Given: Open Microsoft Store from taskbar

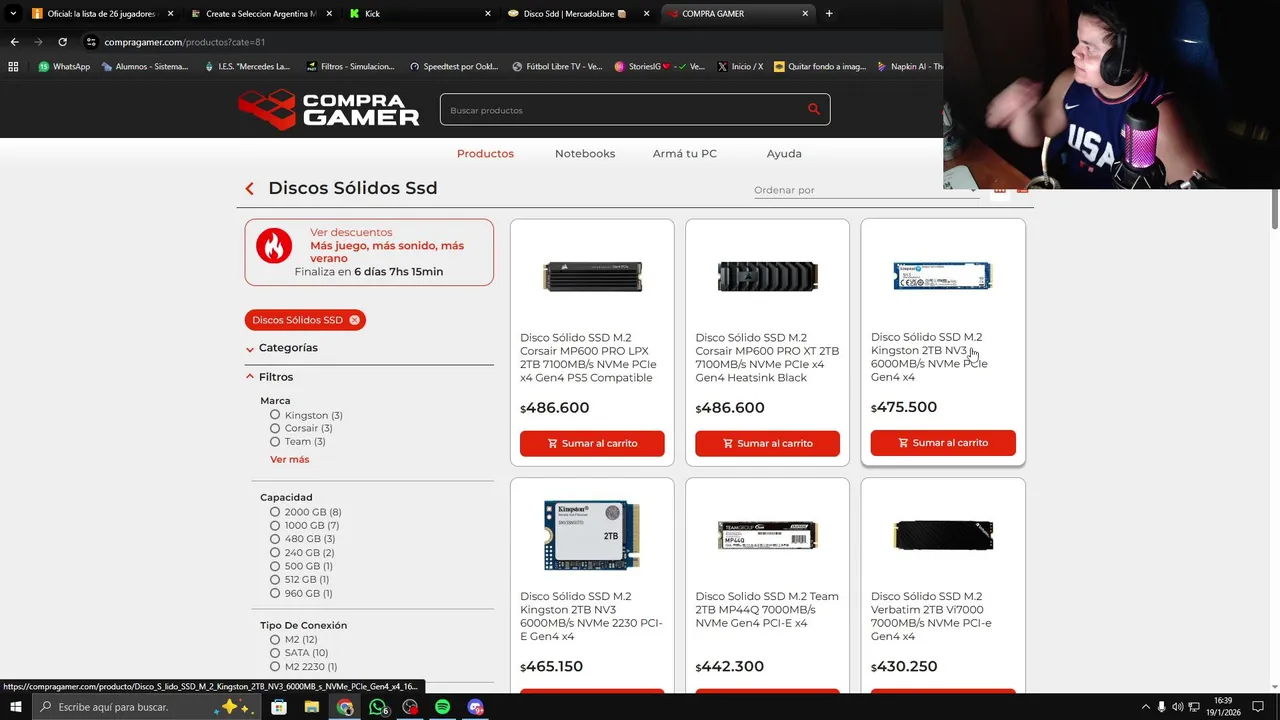Looking at the screenshot, I should (279, 707).
